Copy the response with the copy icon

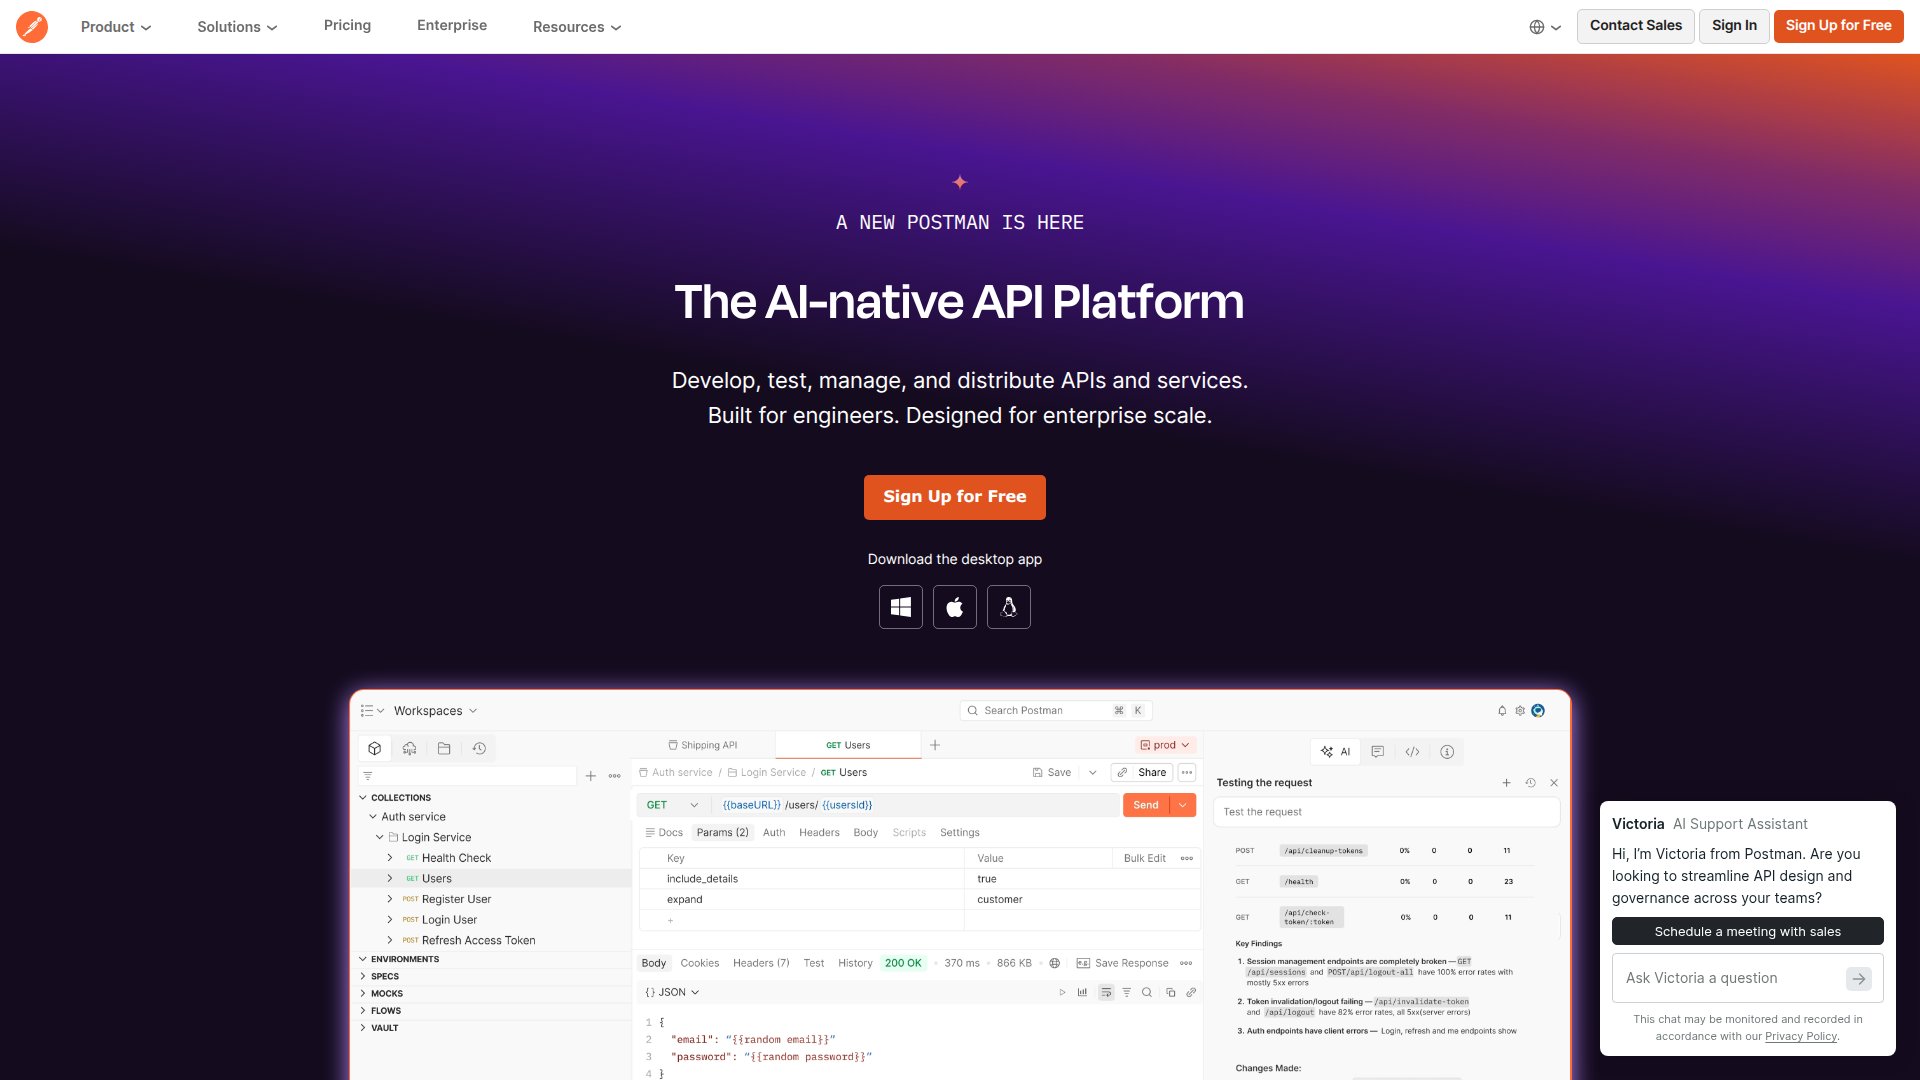(x=1170, y=993)
